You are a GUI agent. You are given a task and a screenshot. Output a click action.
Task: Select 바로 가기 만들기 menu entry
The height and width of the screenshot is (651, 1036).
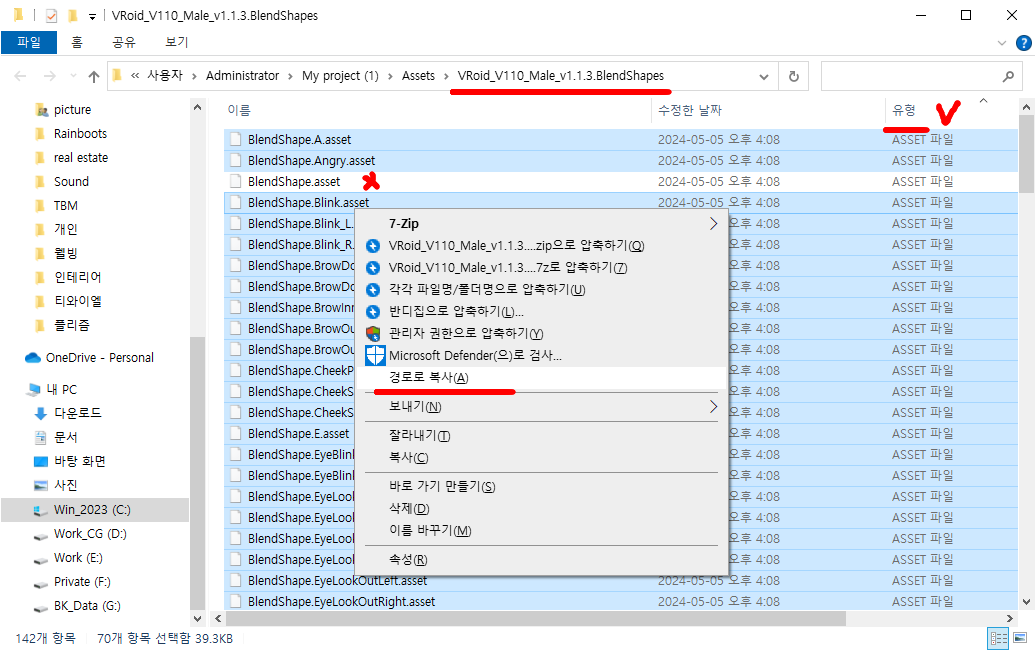point(542,486)
